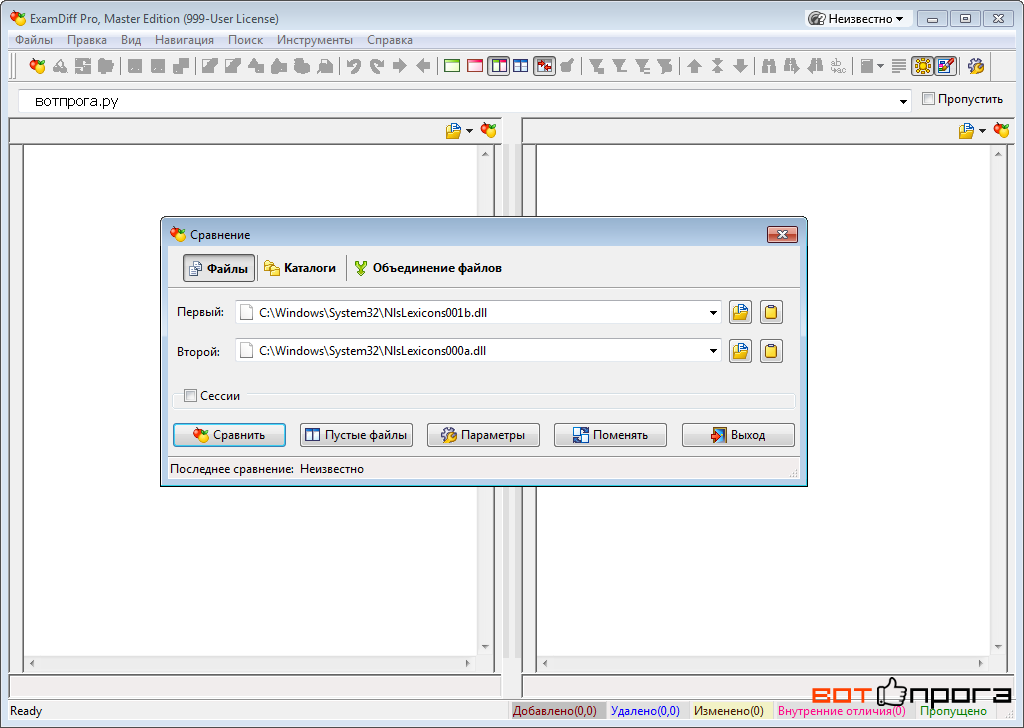Browse for the Первый file
The height and width of the screenshot is (728, 1024).
740,312
